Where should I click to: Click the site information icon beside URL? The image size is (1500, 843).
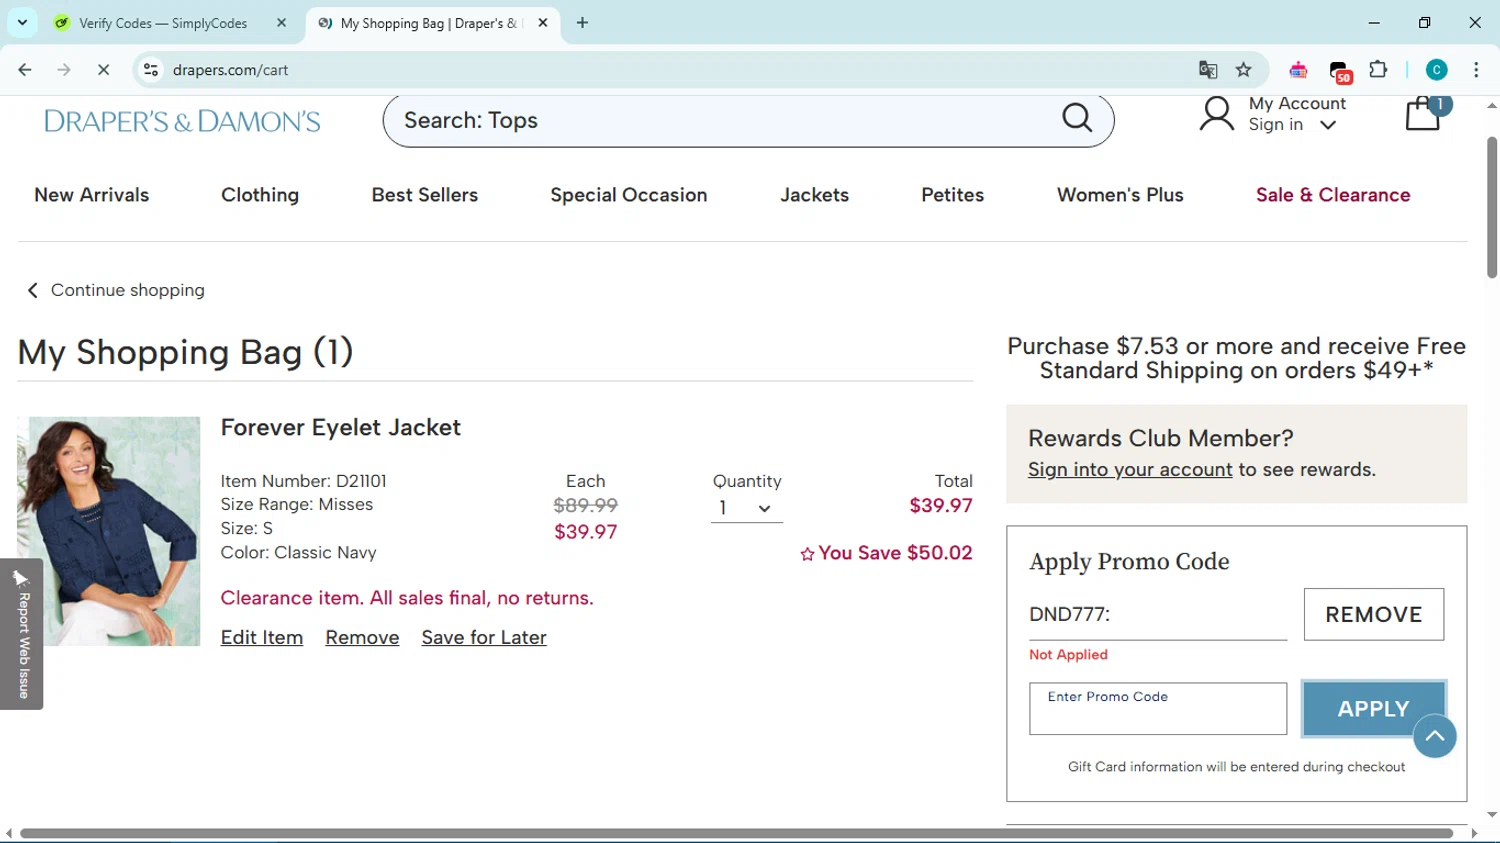151,70
